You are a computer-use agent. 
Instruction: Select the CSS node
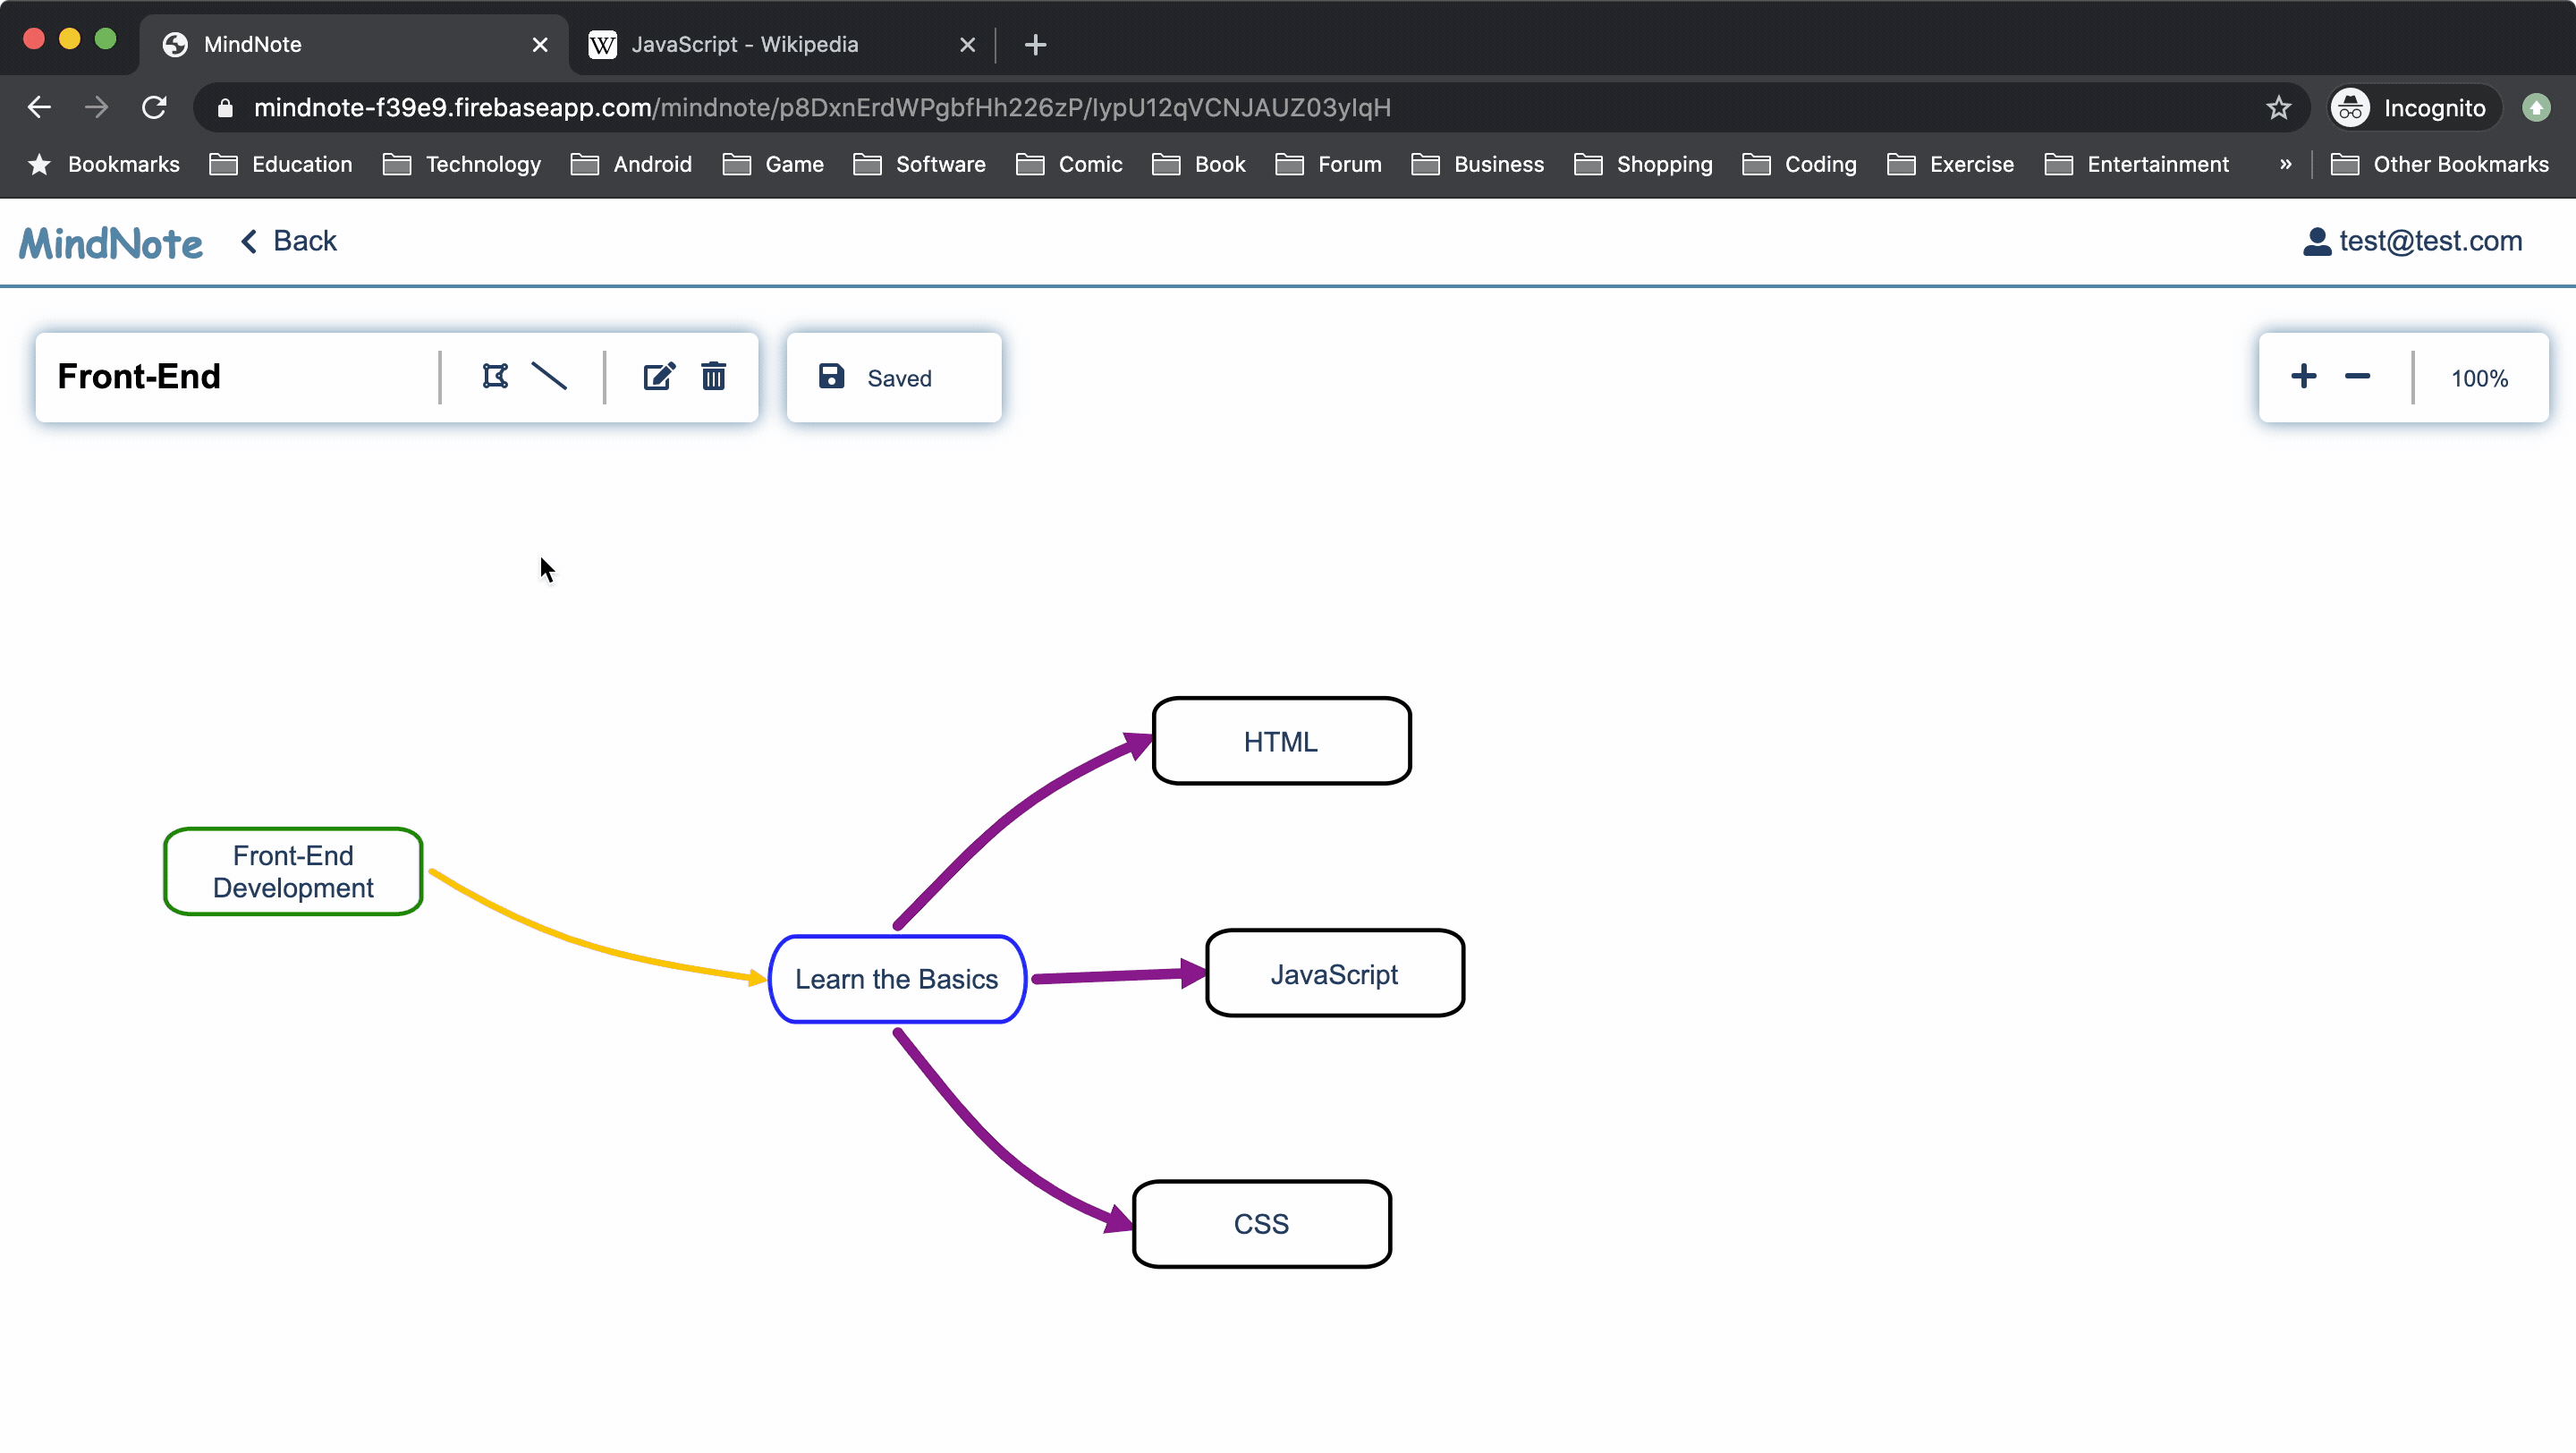pyautogui.click(x=1262, y=1225)
